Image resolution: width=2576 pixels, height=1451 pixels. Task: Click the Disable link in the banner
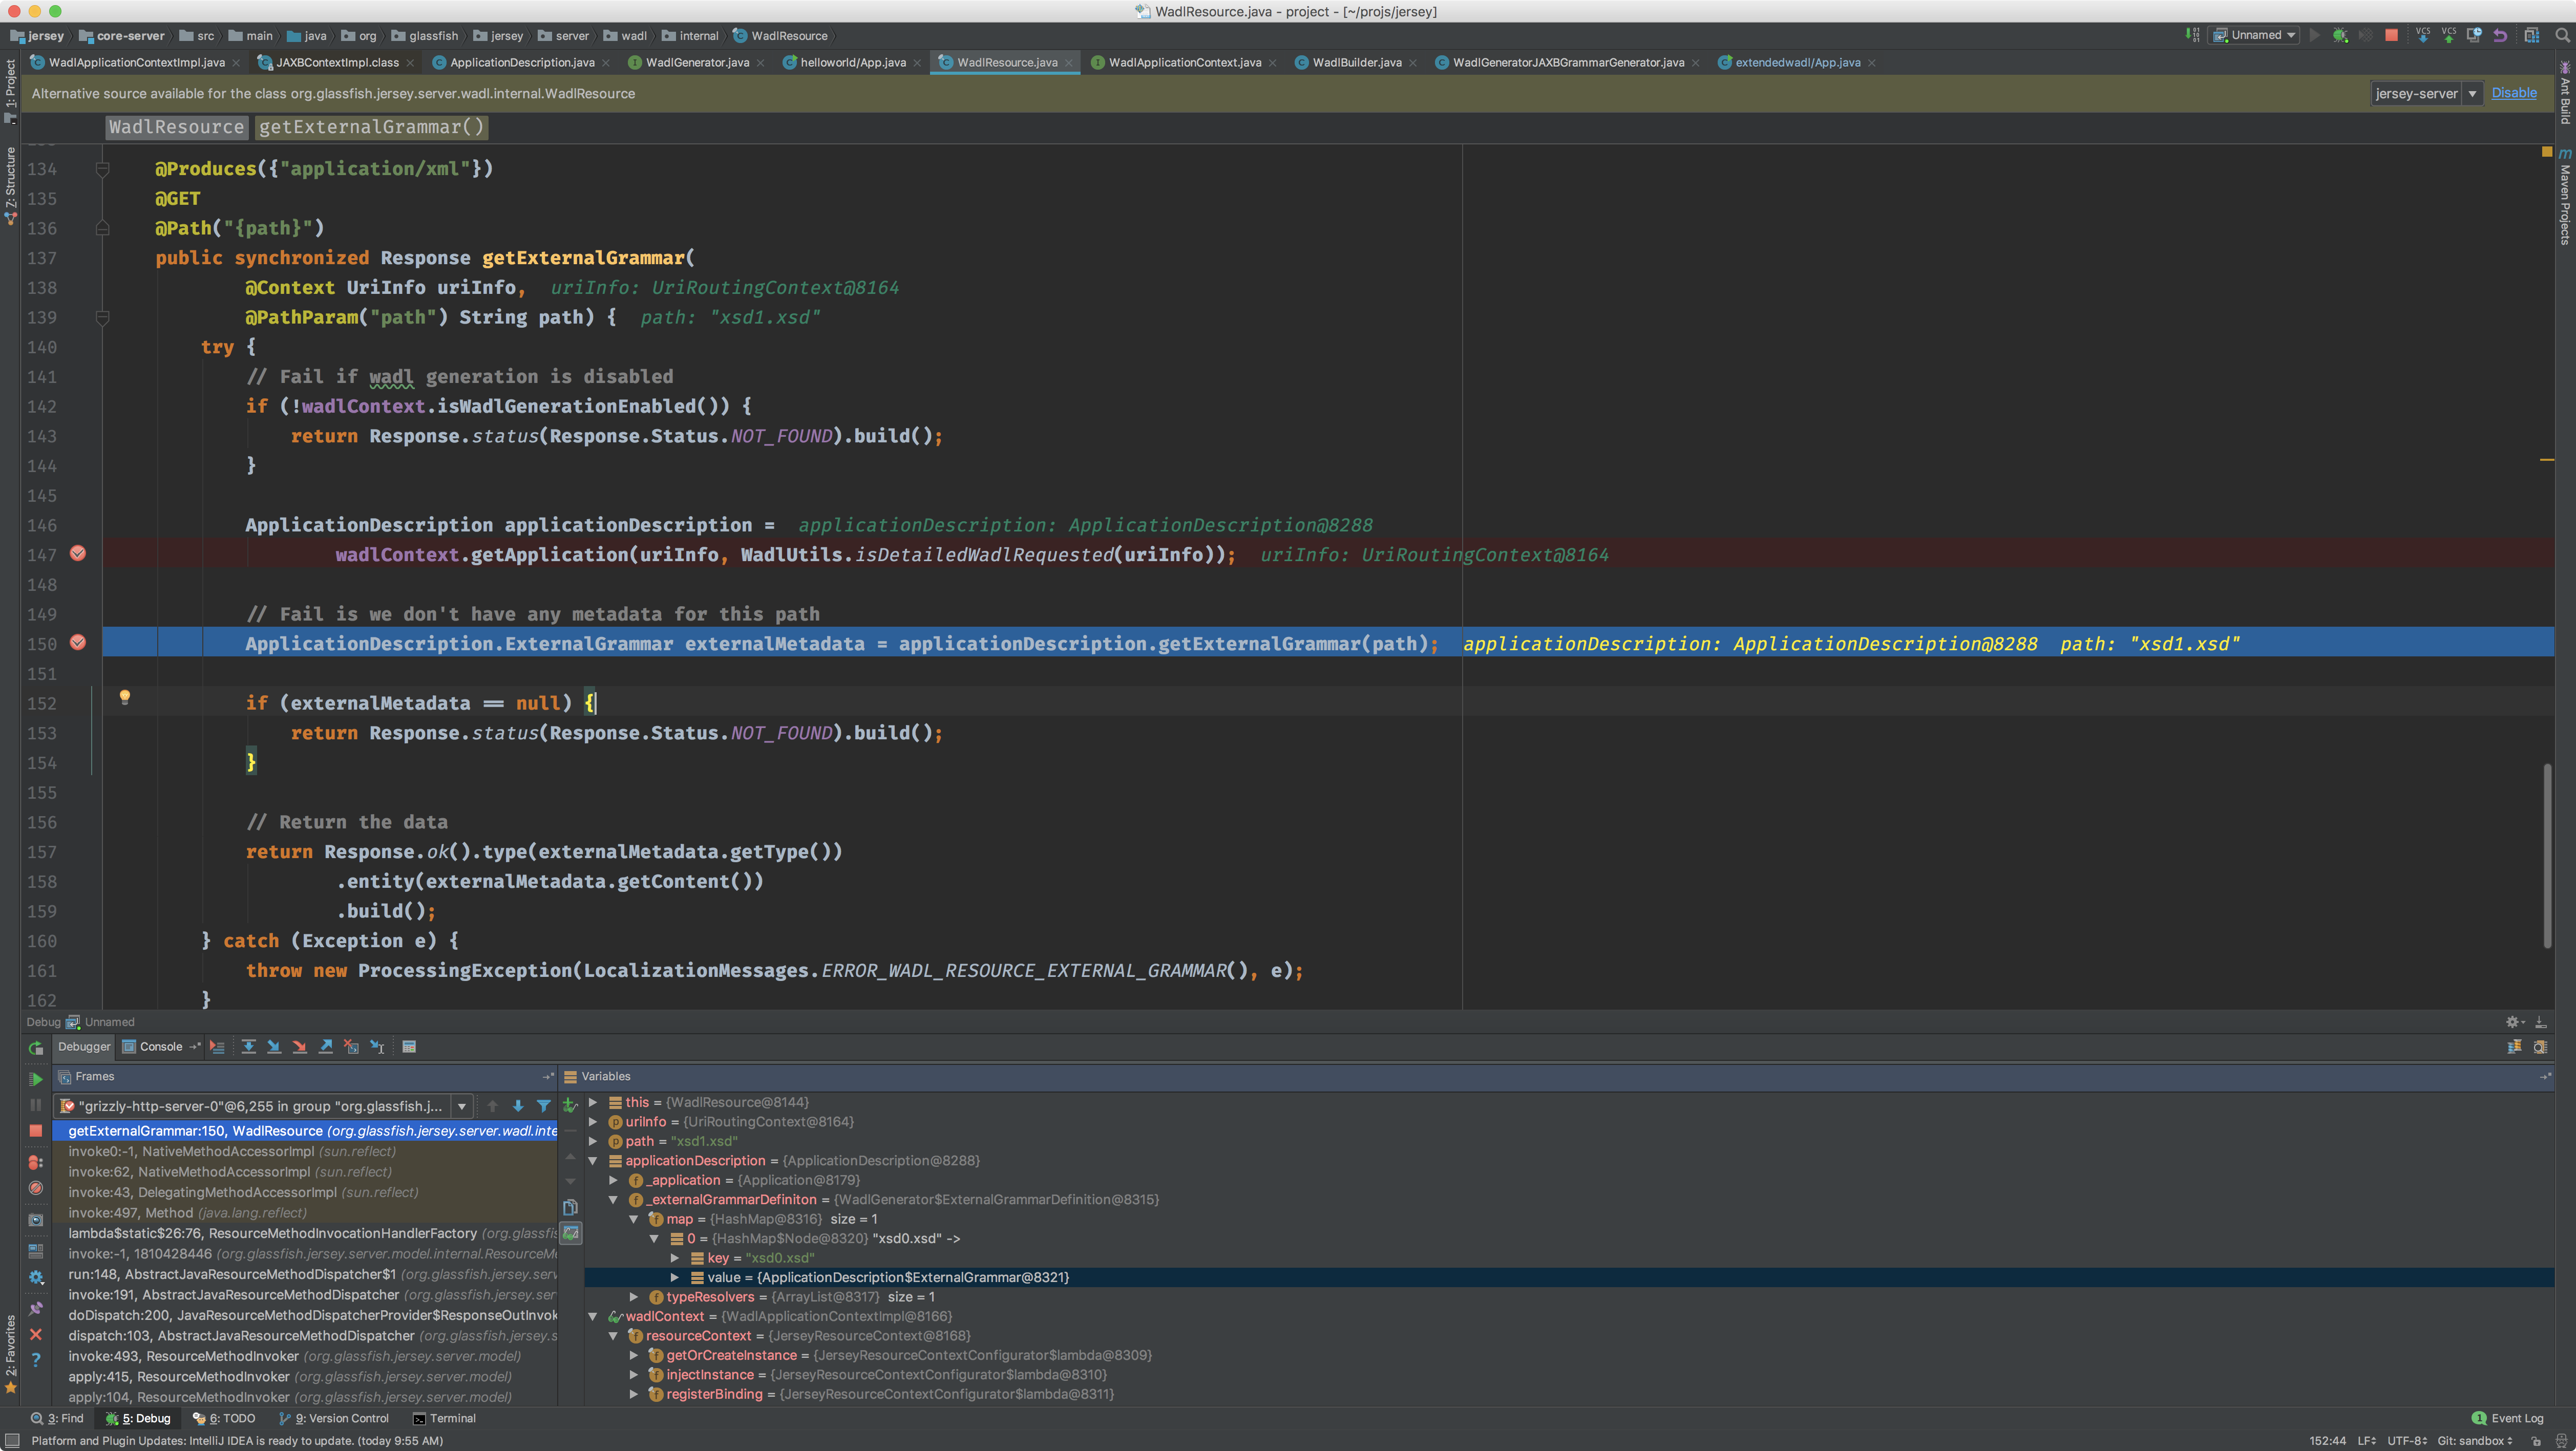click(2513, 93)
